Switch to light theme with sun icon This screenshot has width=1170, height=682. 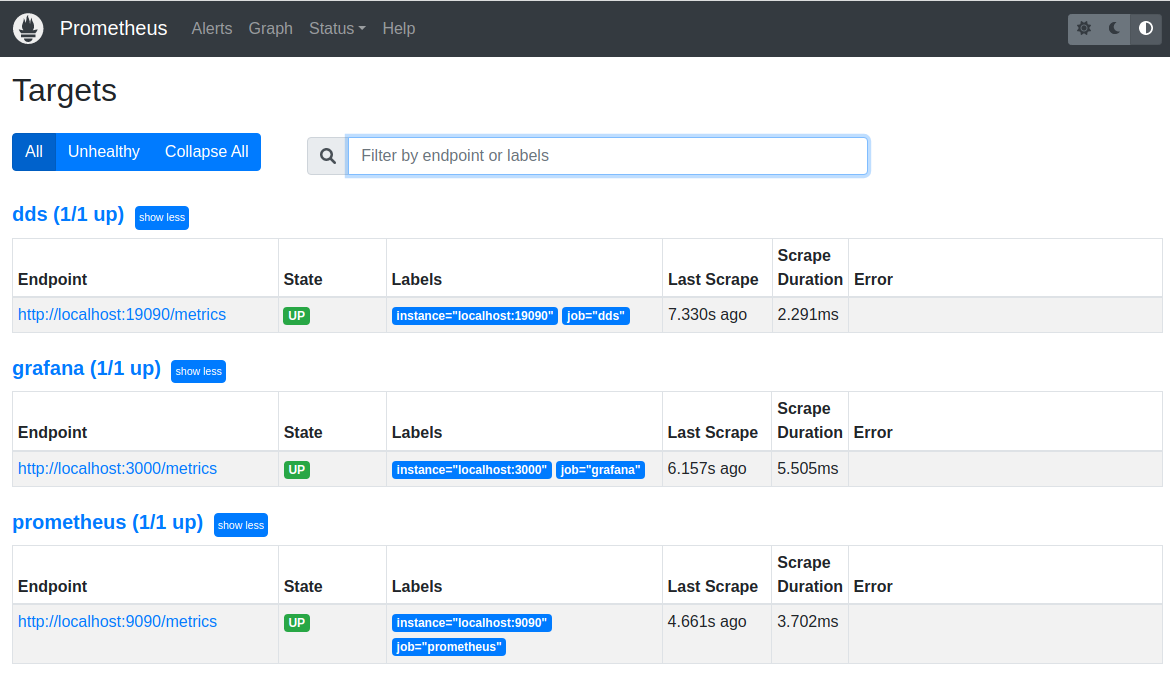pos(1083,28)
